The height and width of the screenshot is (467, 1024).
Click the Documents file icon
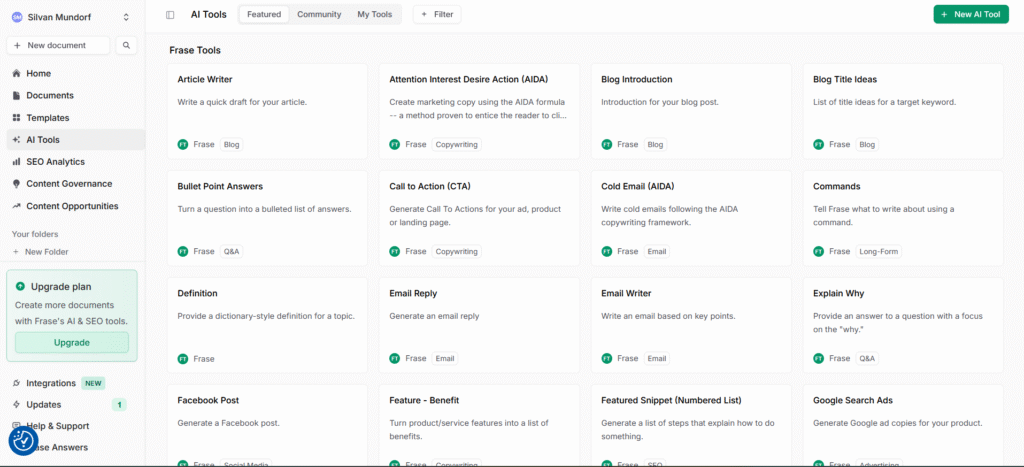(16, 95)
